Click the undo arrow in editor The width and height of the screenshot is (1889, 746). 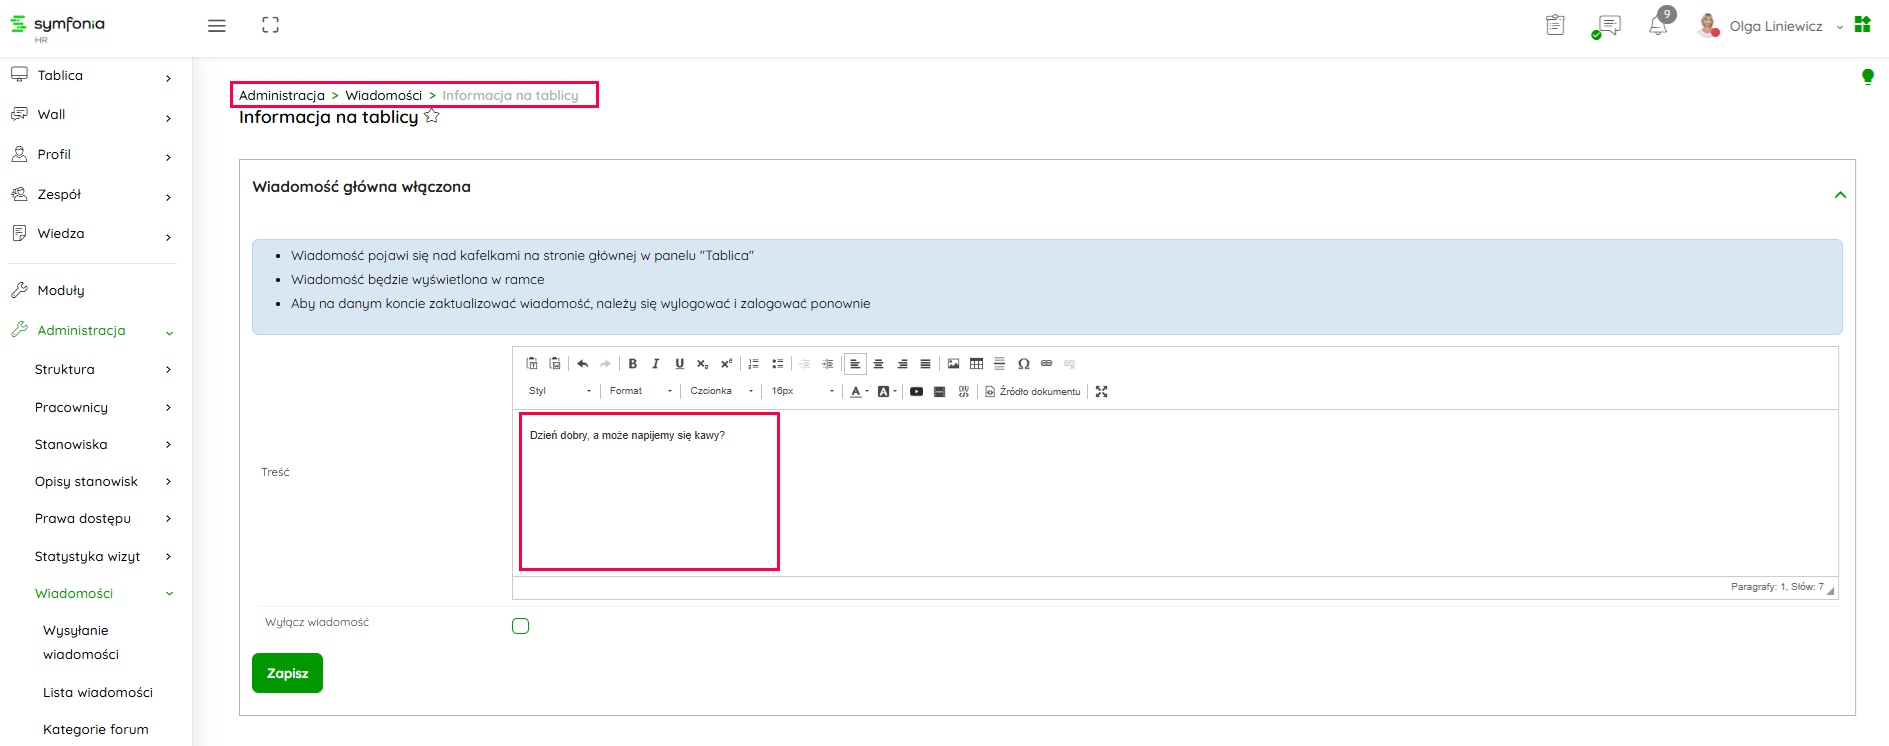pos(582,364)
